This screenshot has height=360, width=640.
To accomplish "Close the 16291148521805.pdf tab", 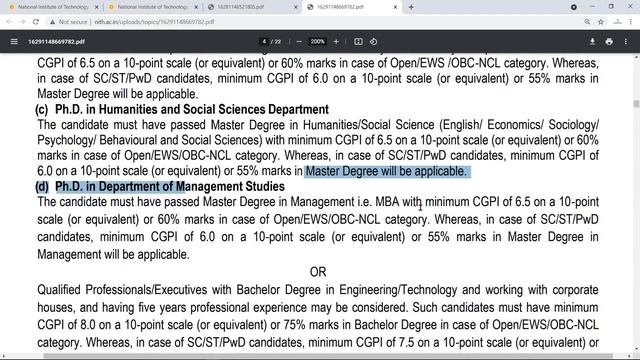I will 296,7.
